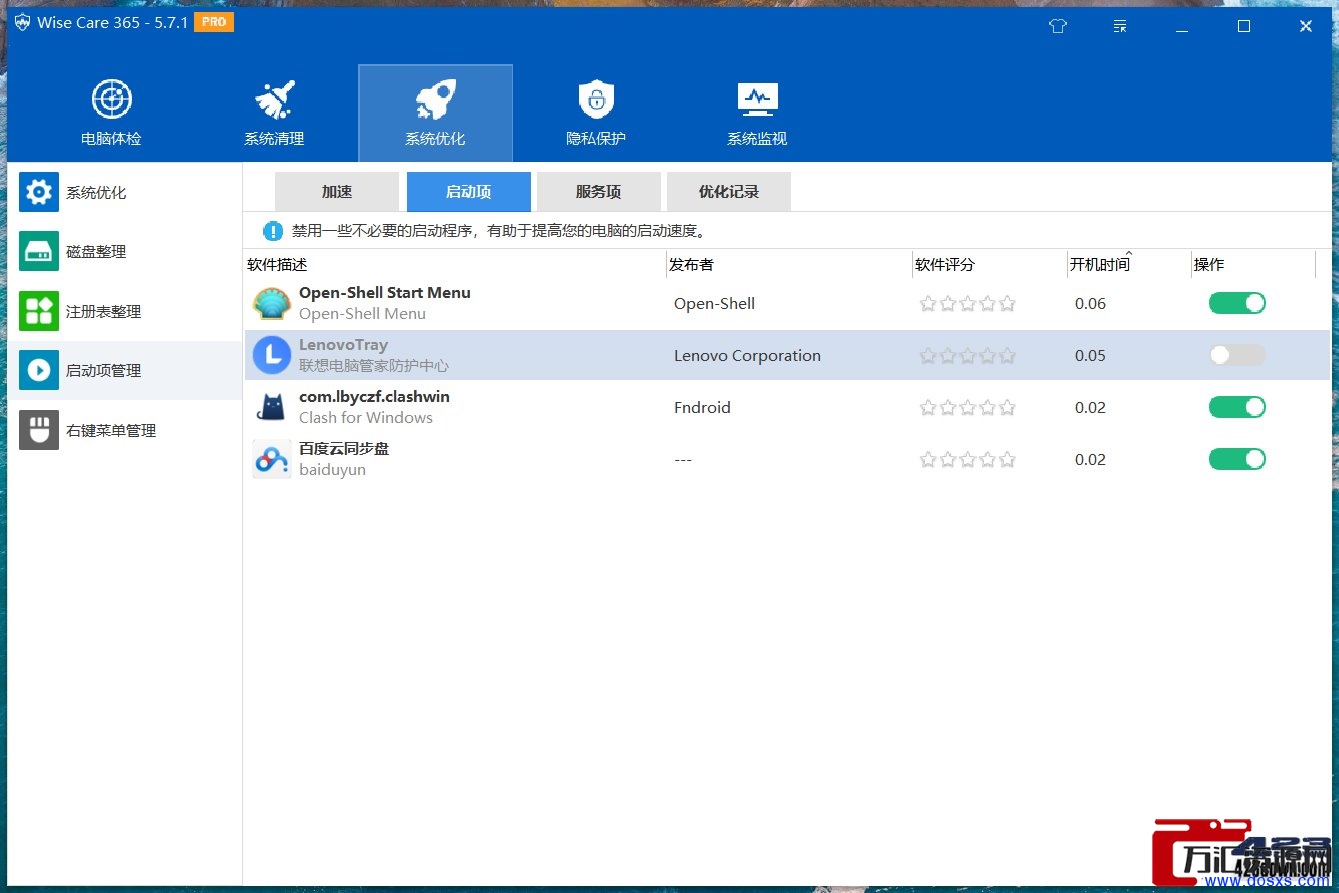Enable the LenovoTray startup toggle

[x=1237, y=355]
